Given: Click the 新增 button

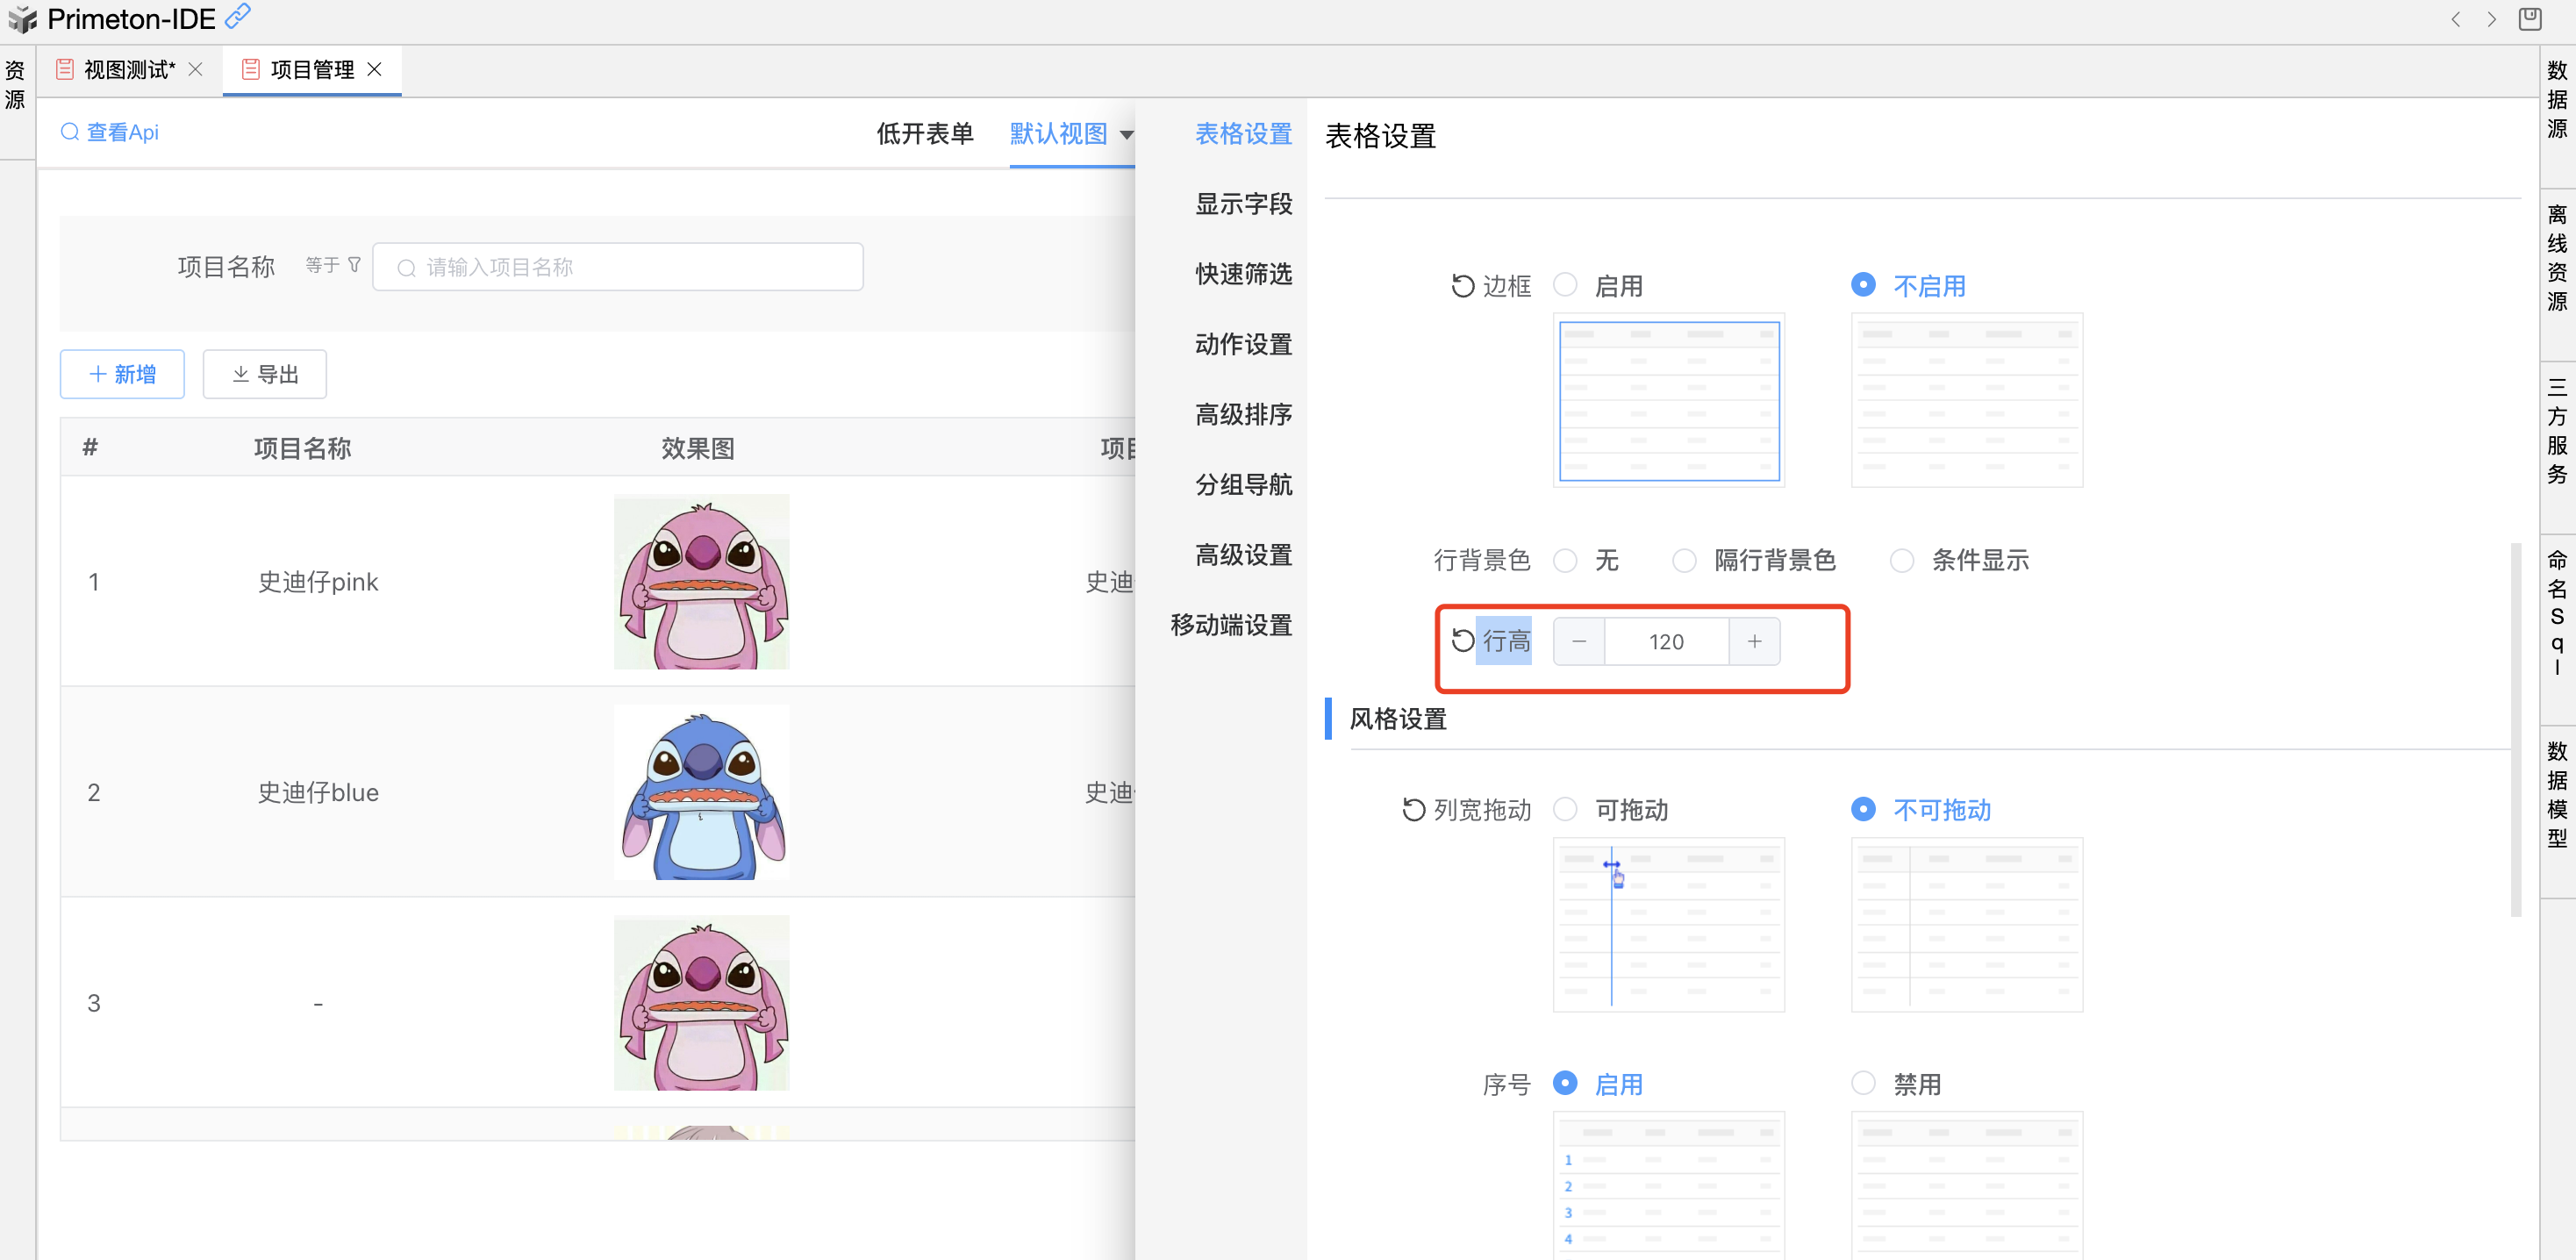Looking at the screenshot, I should pos(122,374).
